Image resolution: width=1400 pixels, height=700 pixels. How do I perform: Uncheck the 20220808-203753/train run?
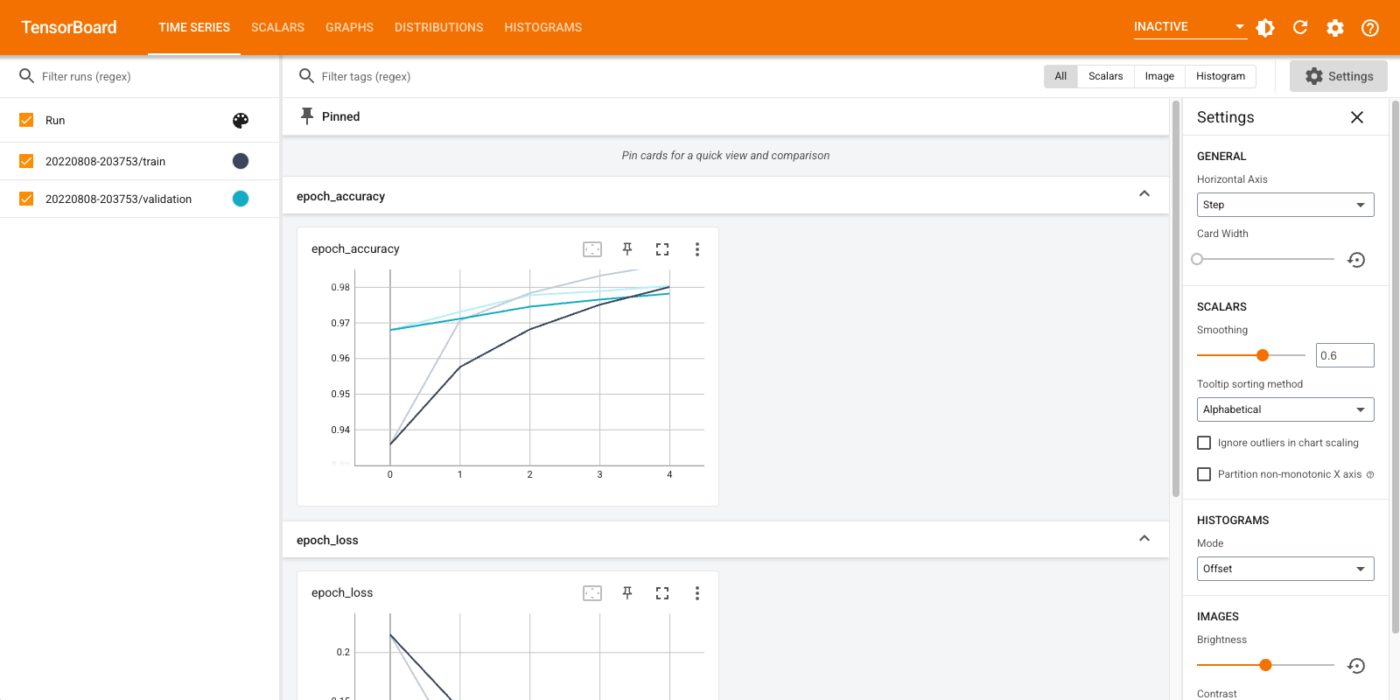point(25,160)
